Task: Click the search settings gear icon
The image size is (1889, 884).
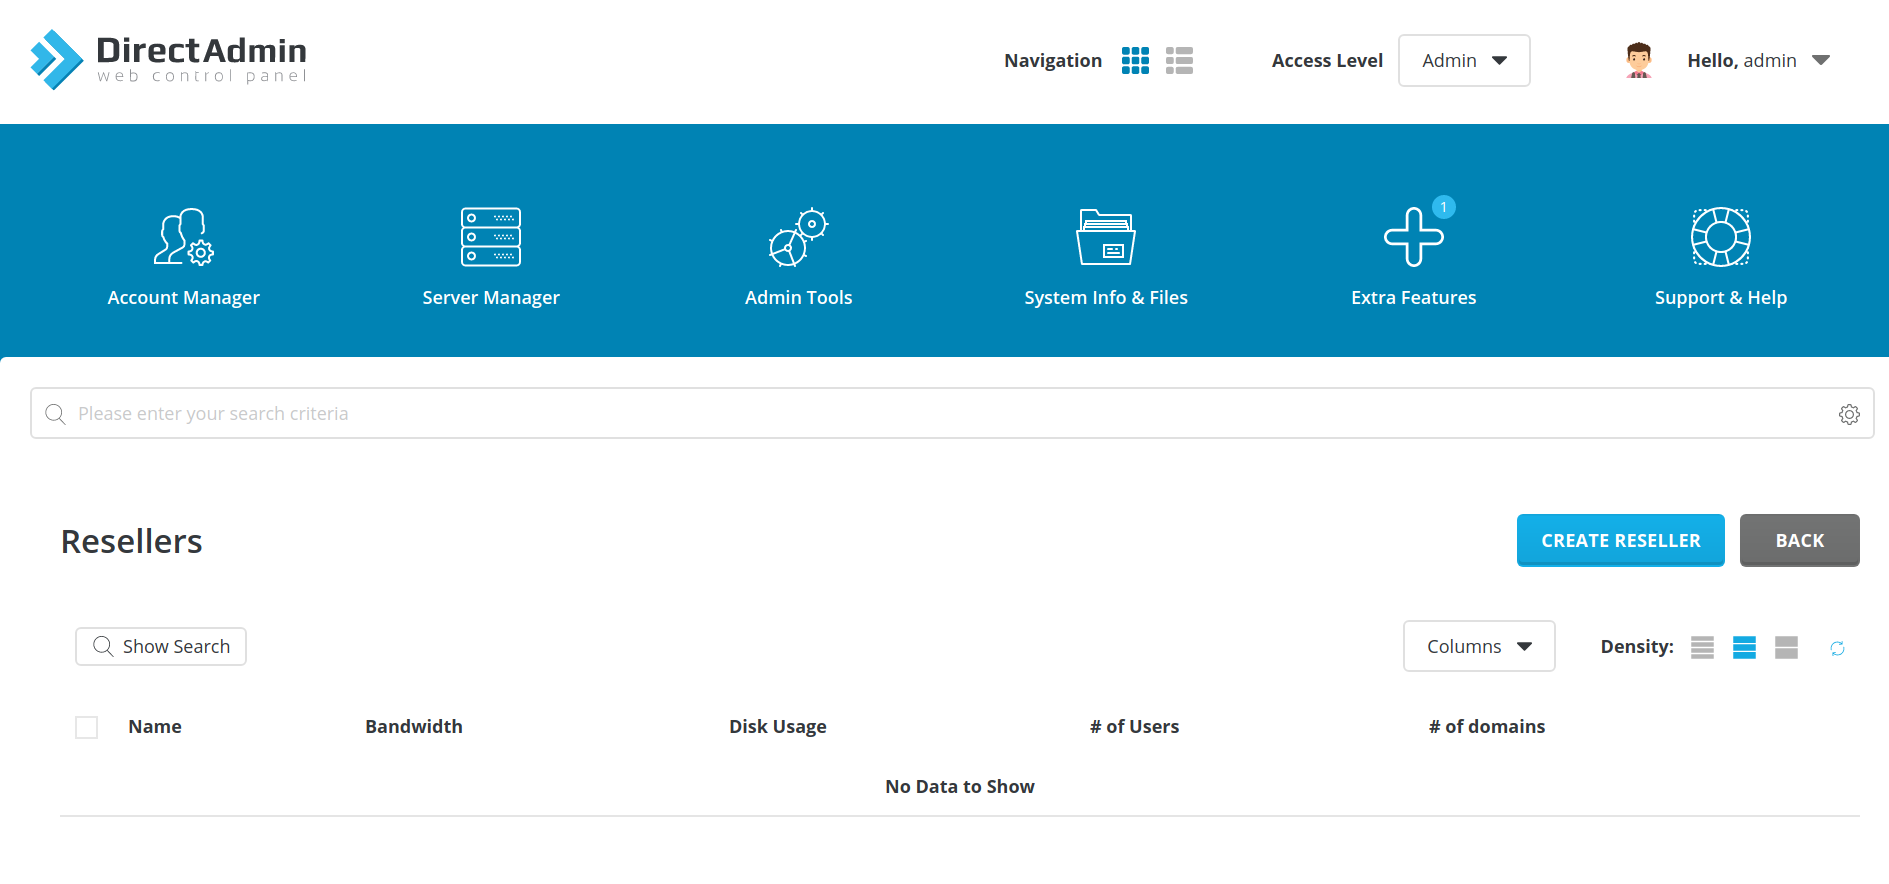Action: 1849,414
